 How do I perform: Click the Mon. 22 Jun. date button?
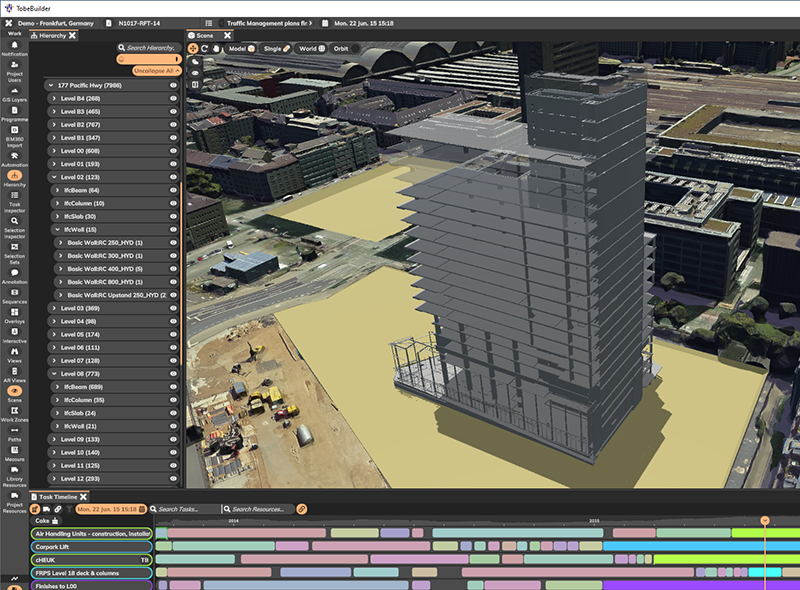click(110, 509)
